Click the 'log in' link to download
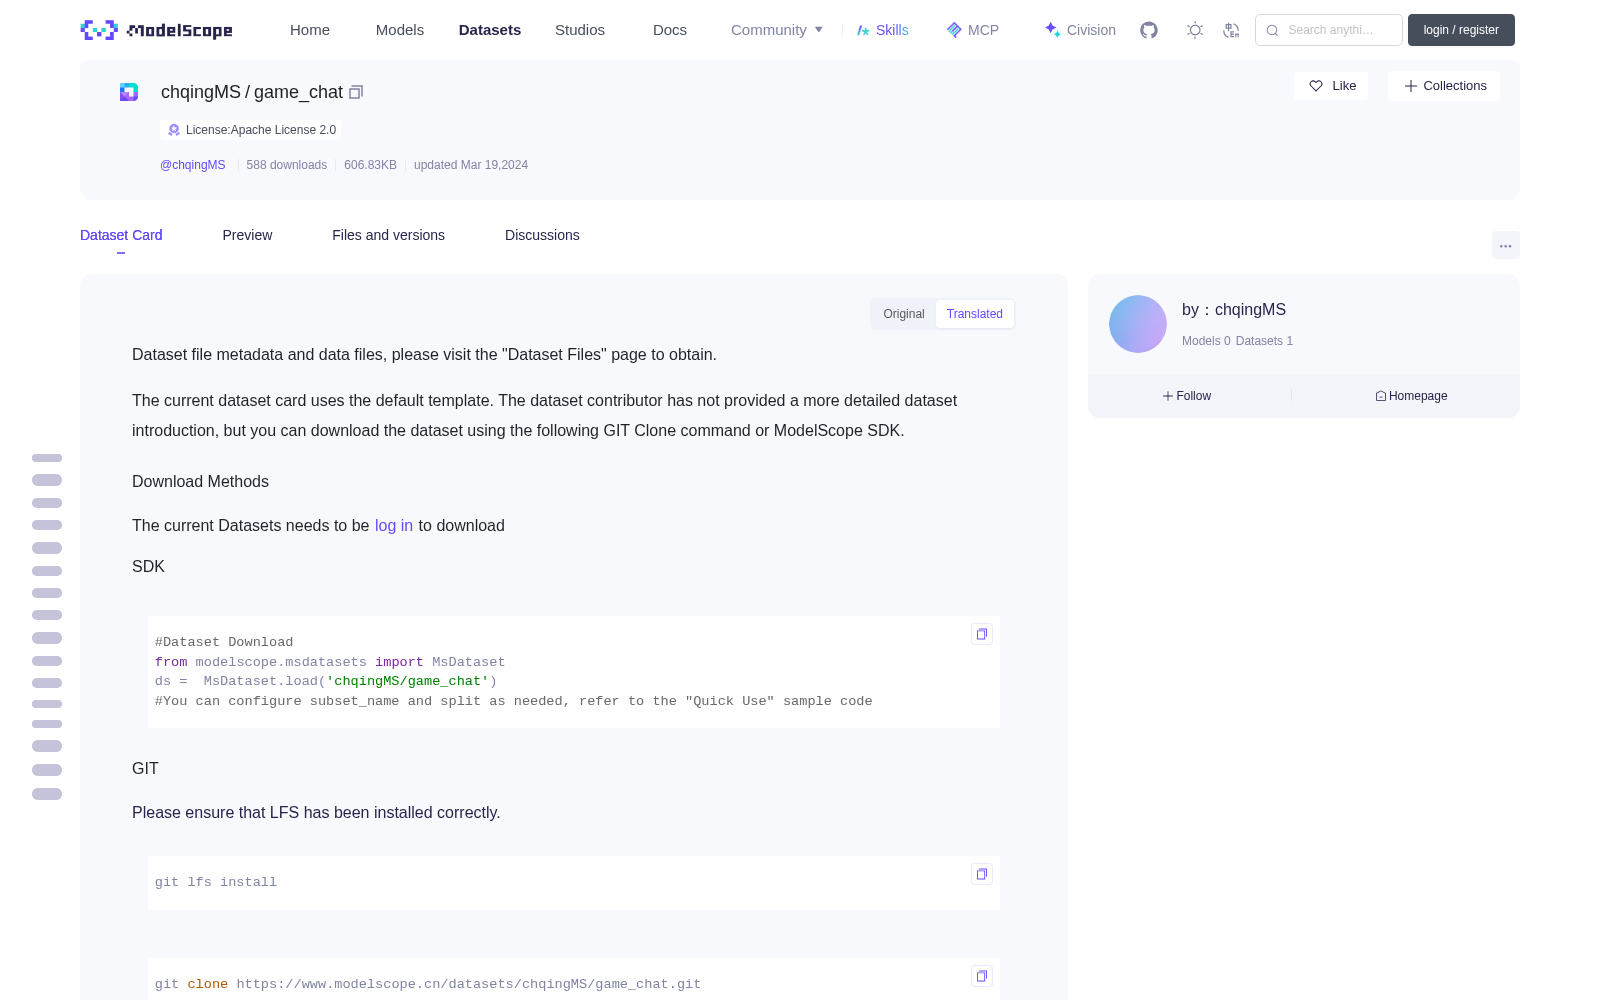This screenshot has width=1600, height=1000. (394, 526)
